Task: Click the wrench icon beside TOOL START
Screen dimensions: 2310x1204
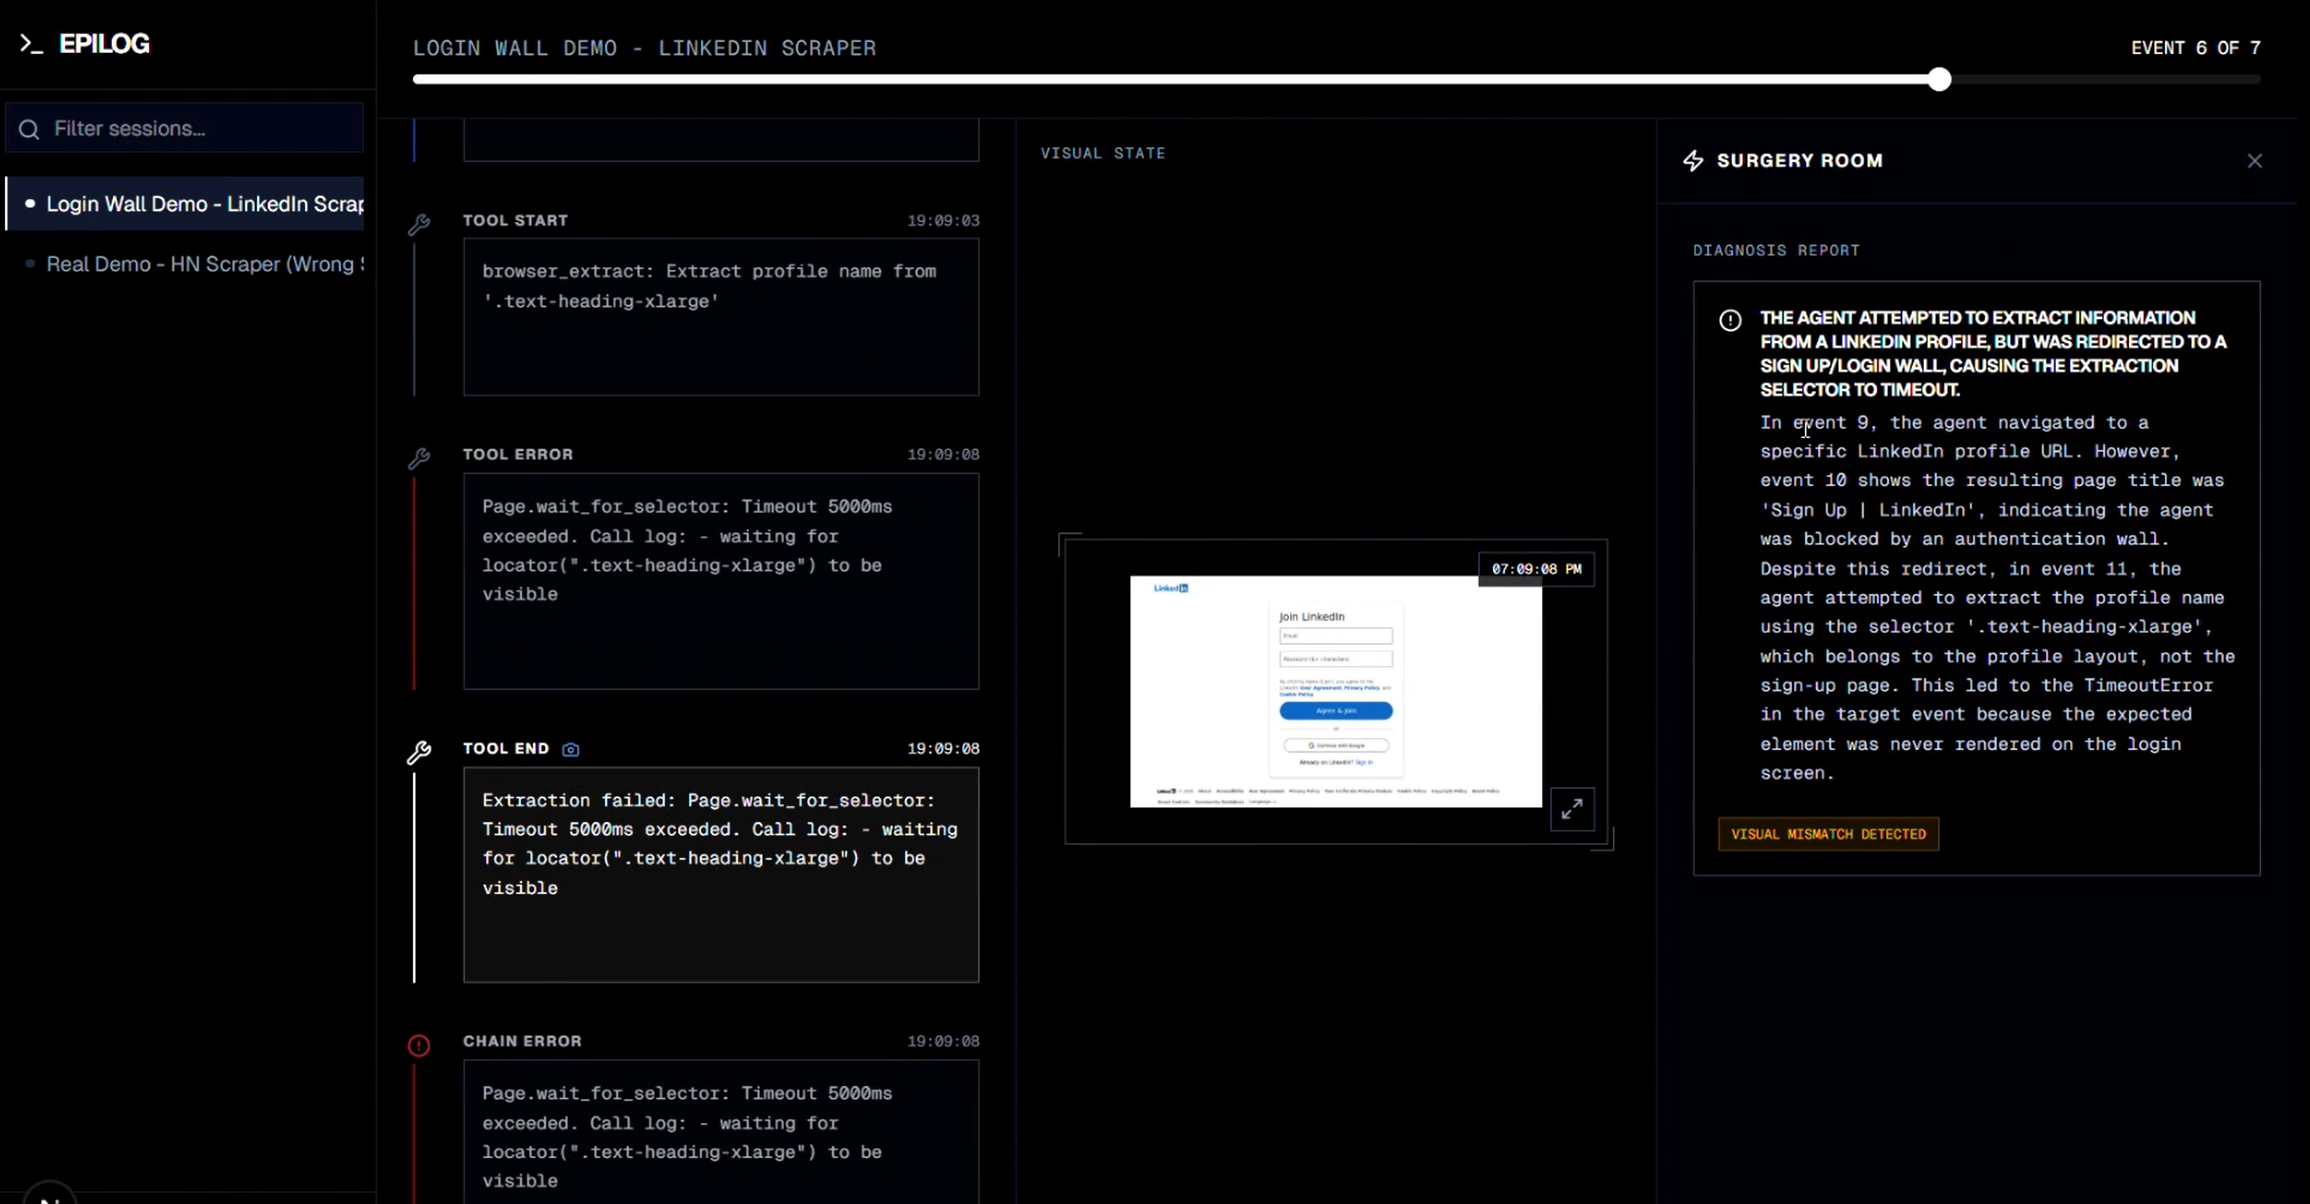Action: tap(419, 223)
